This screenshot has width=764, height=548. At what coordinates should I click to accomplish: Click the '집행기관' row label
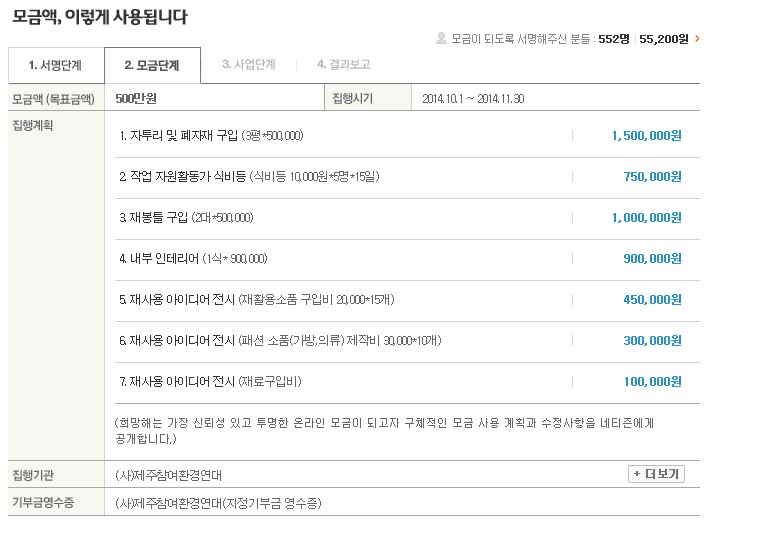coord(33,475)
